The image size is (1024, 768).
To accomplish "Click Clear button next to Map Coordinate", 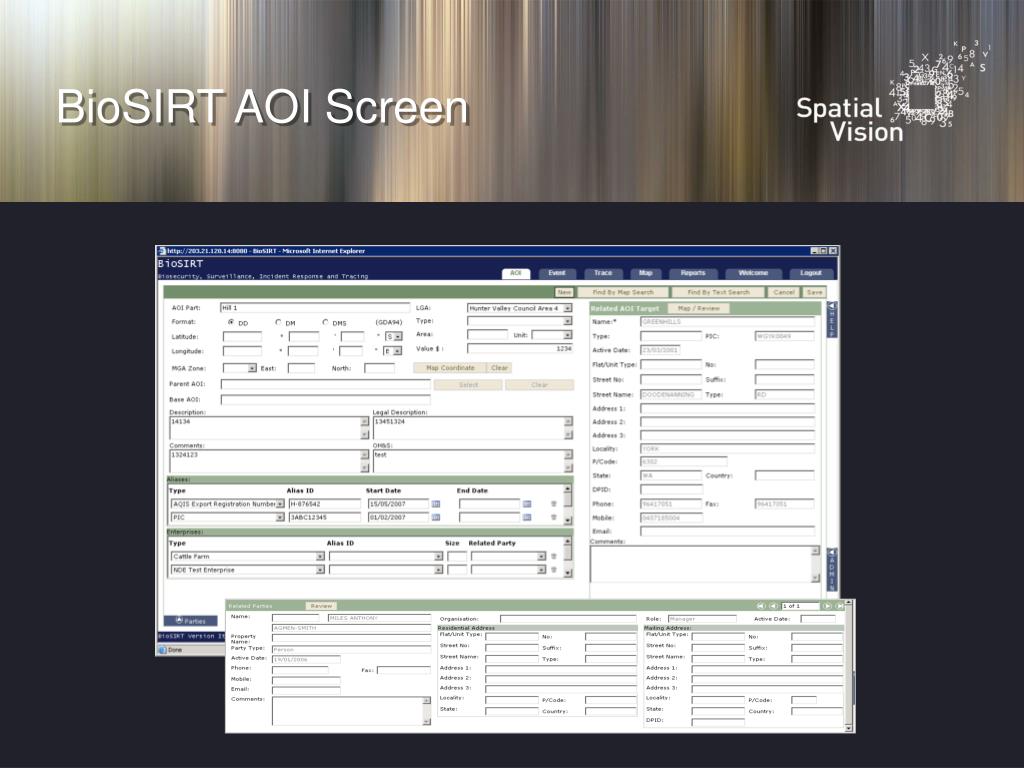I will point(500,368).
